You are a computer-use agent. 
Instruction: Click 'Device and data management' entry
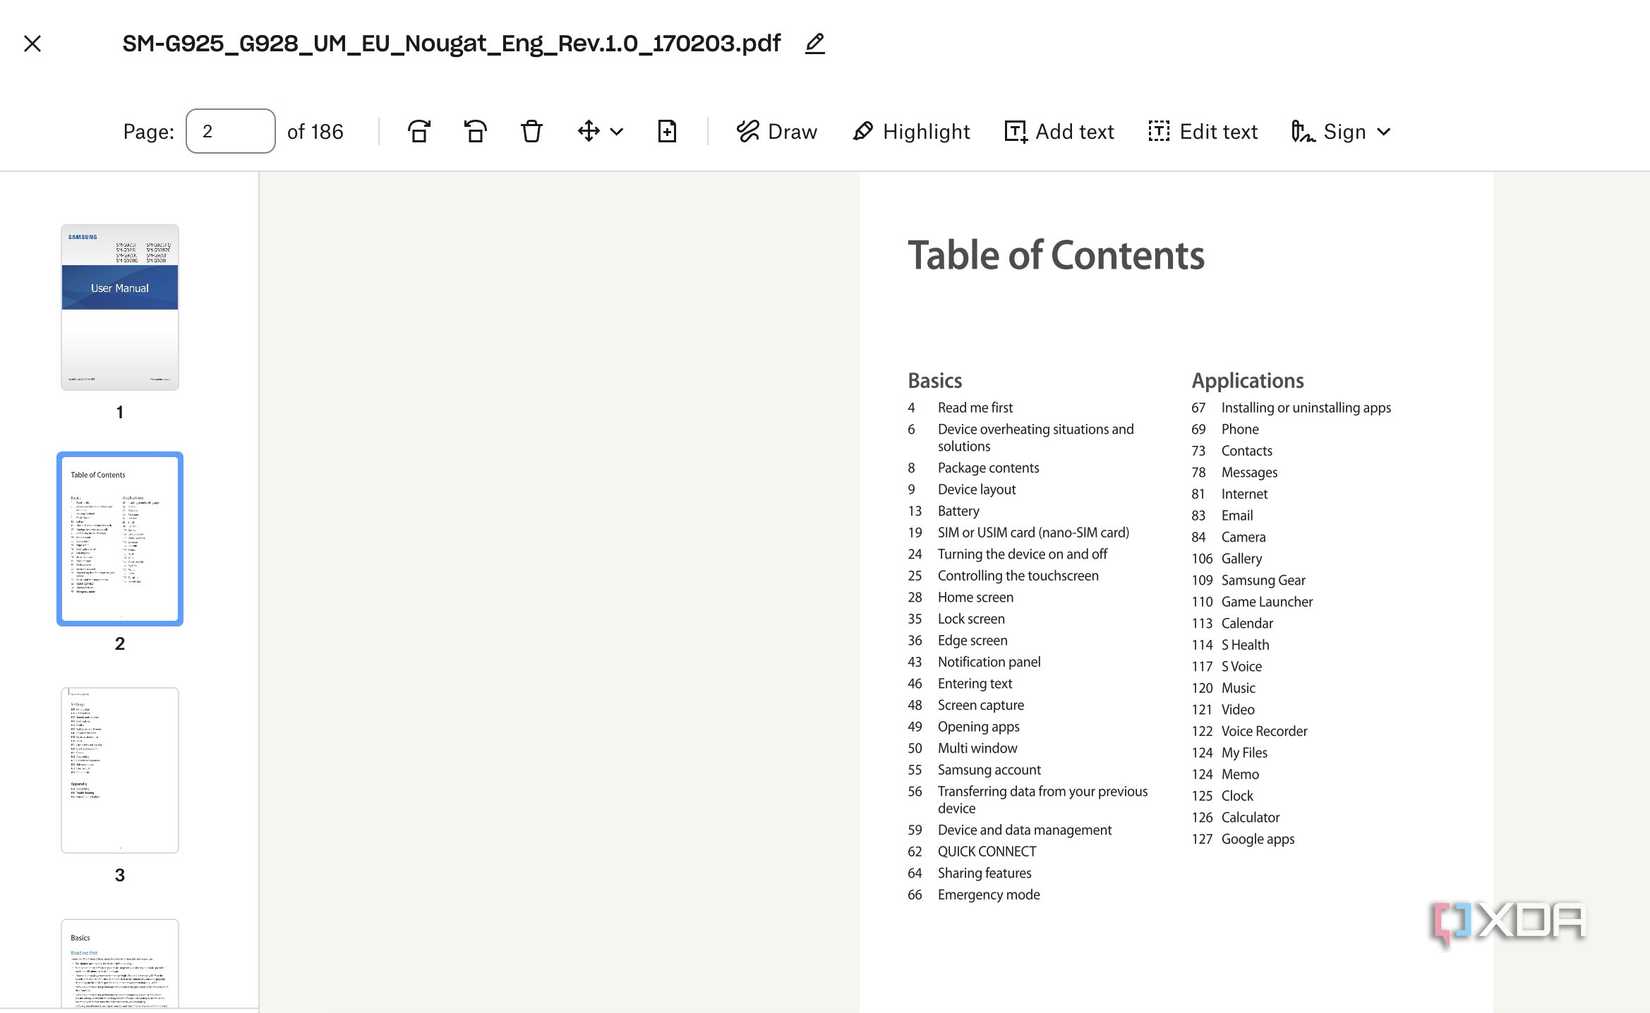tap(1024, 830)
